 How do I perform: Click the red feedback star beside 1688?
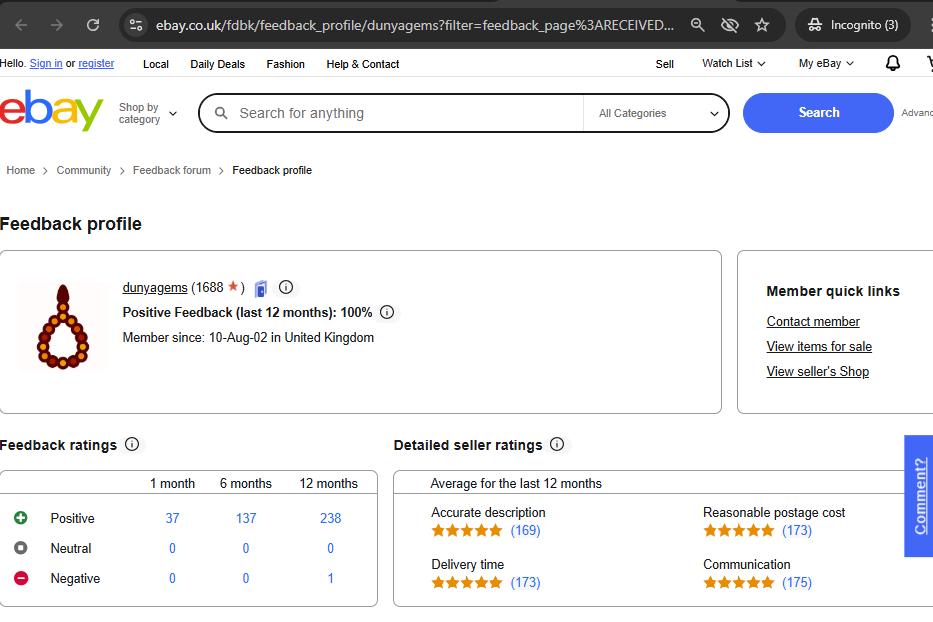tap(233, 286)
